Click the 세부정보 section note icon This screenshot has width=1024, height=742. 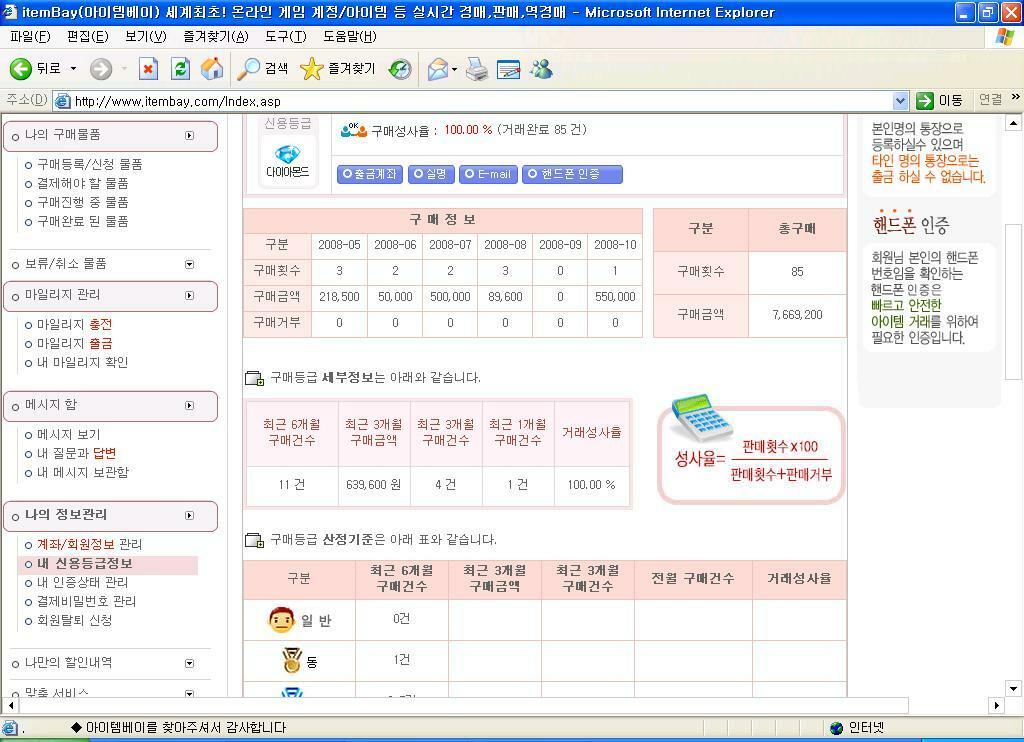[254, 378]
